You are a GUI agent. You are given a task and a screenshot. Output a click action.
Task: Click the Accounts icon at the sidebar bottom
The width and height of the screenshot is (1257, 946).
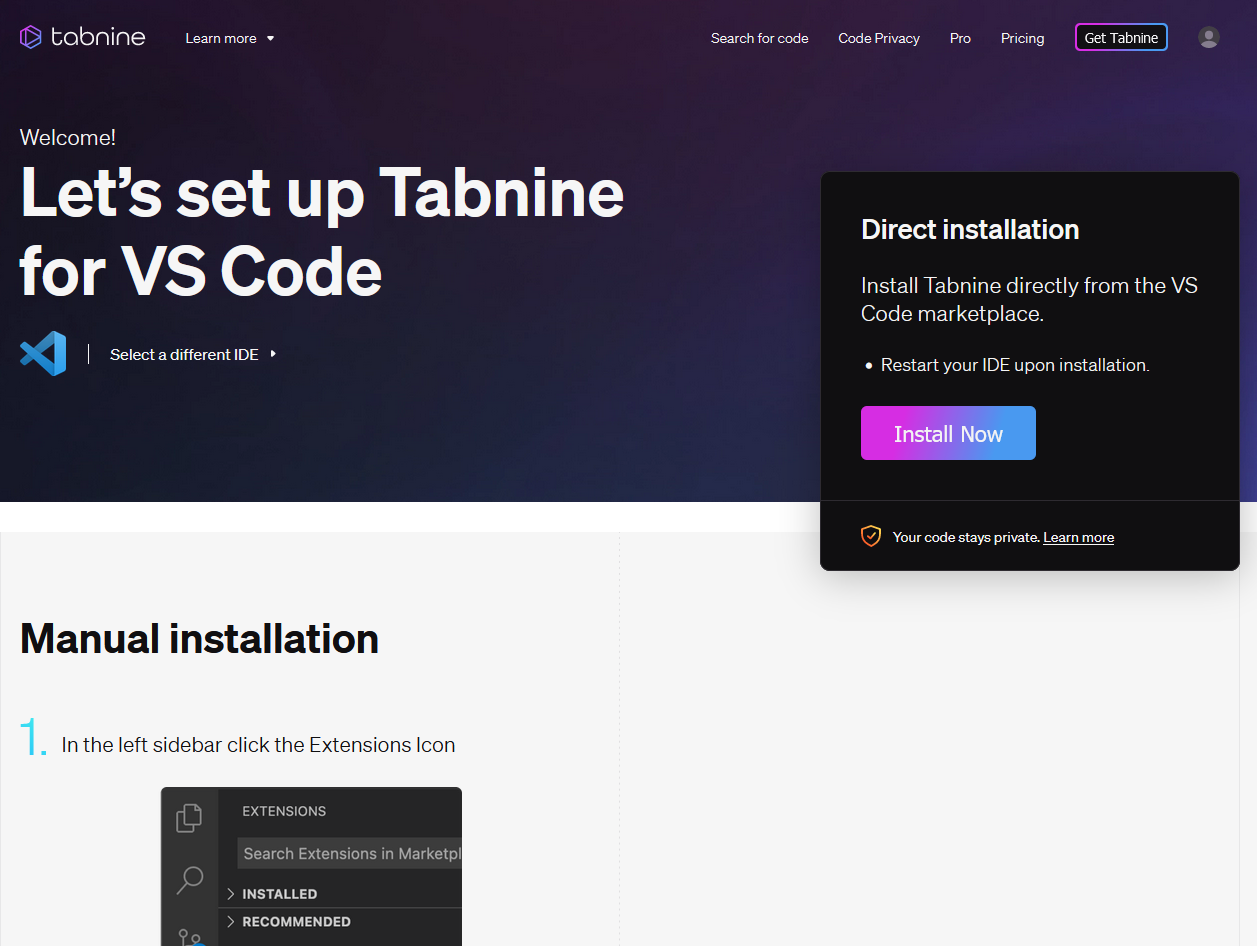[189, 938]
